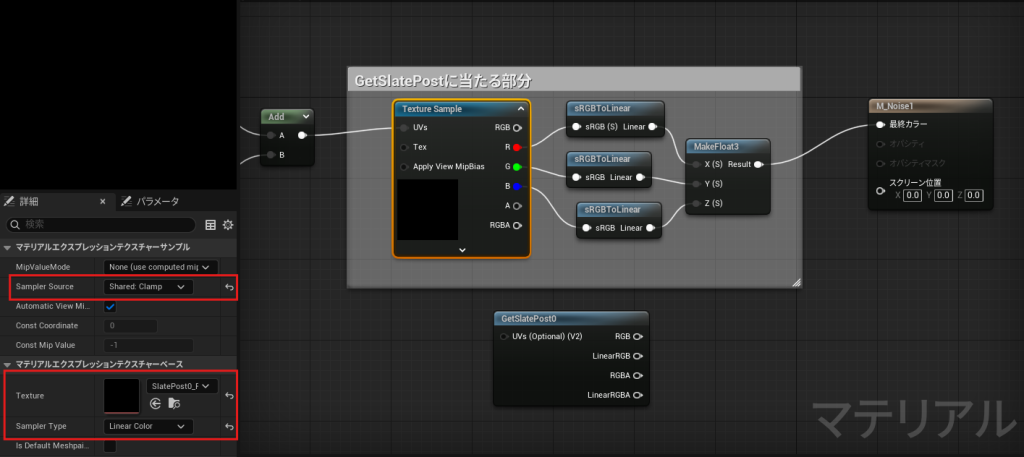Toggle Is Default Meshpaint checkbox

(x=110, y=447)
